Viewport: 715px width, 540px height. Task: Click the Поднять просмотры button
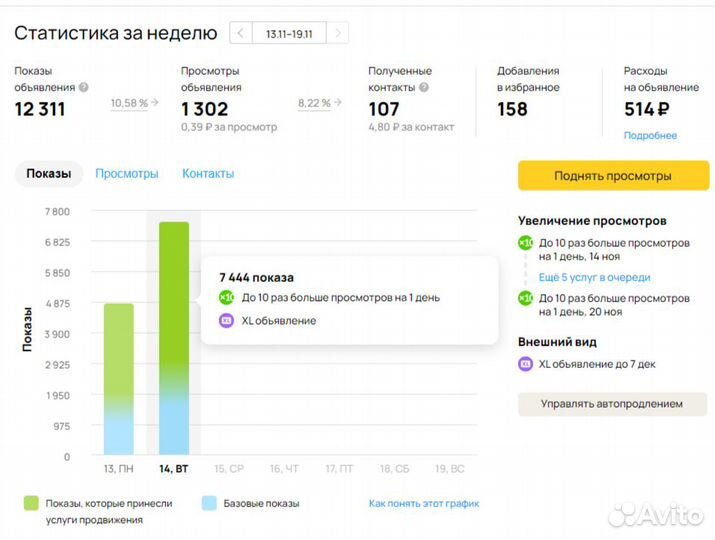pyautogui.click(x=613, y=176)
